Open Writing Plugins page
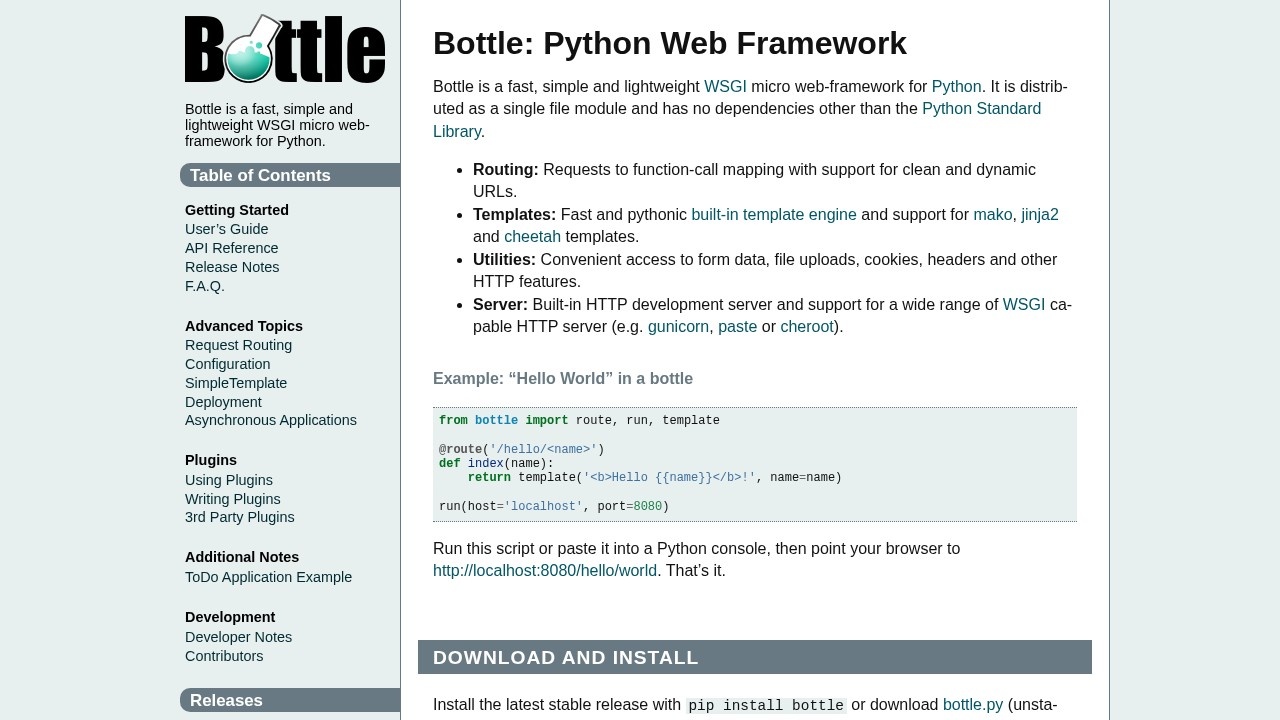Image resolution: width=1280 pixels, height=720 pixels. click(233, 499)
